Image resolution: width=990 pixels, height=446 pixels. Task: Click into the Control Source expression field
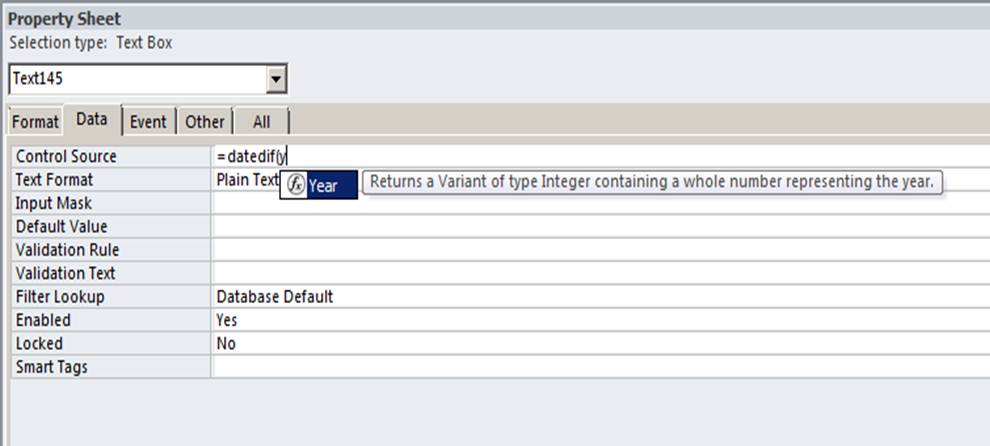(600, 156)
